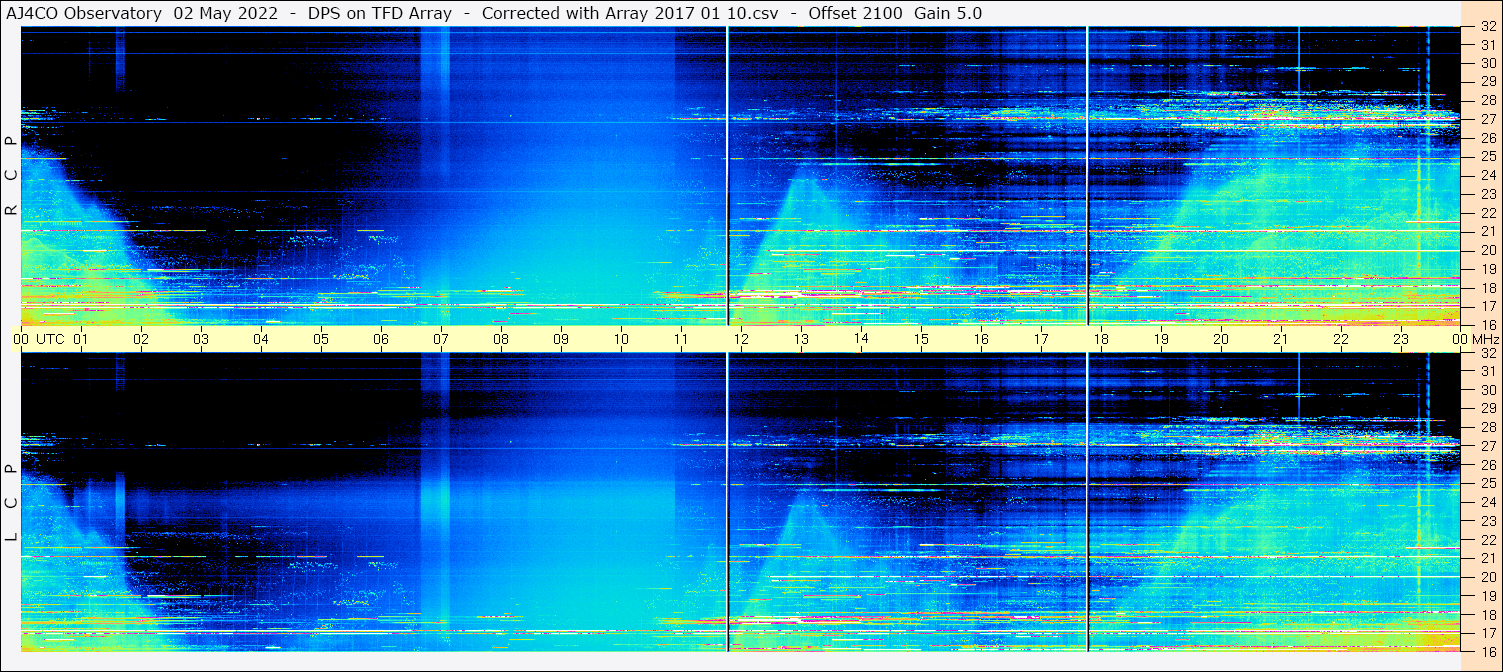
Task: Click the 'UTC' label on time axis
Action: 51,339
